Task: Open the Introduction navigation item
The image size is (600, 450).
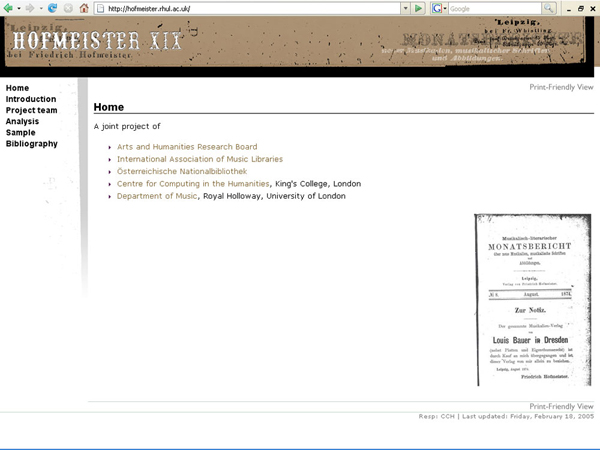Action: 31,99
